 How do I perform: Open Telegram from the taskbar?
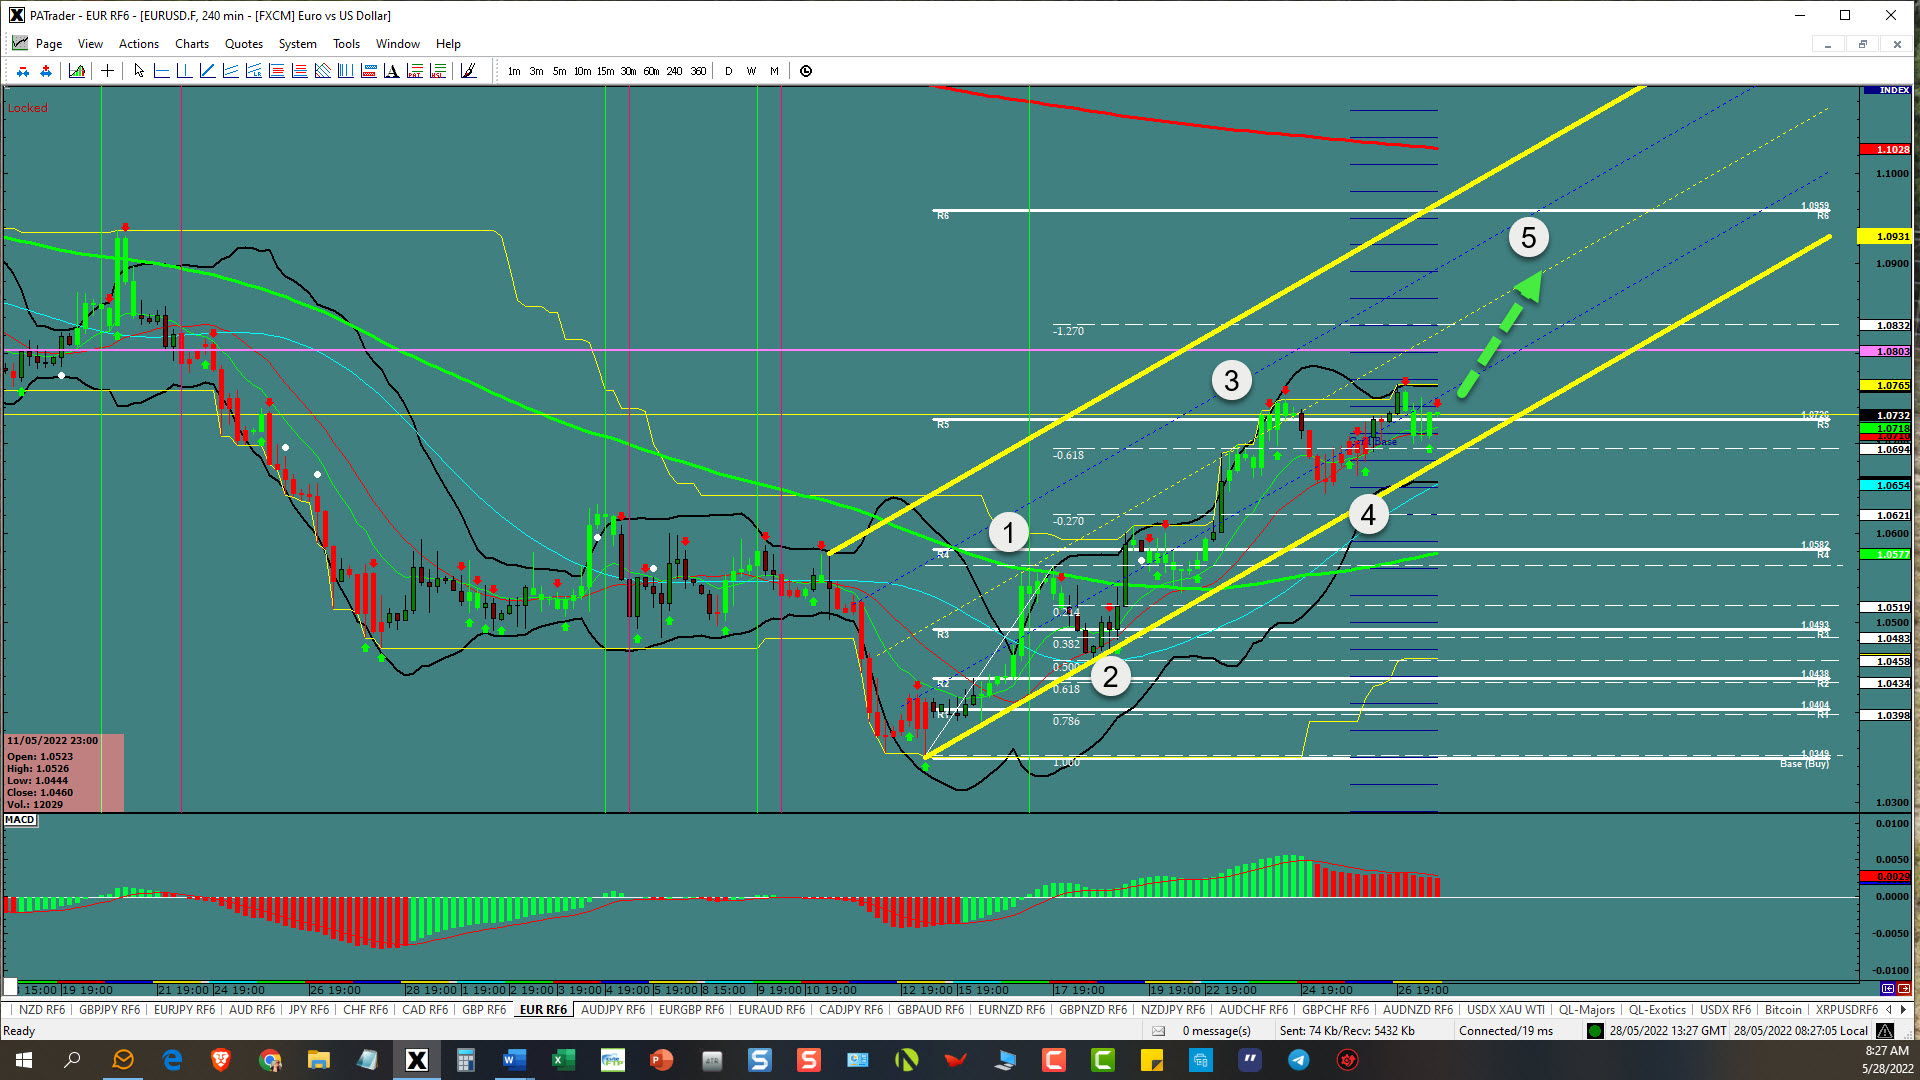pyautogui.click(x=1298, y=1060)
